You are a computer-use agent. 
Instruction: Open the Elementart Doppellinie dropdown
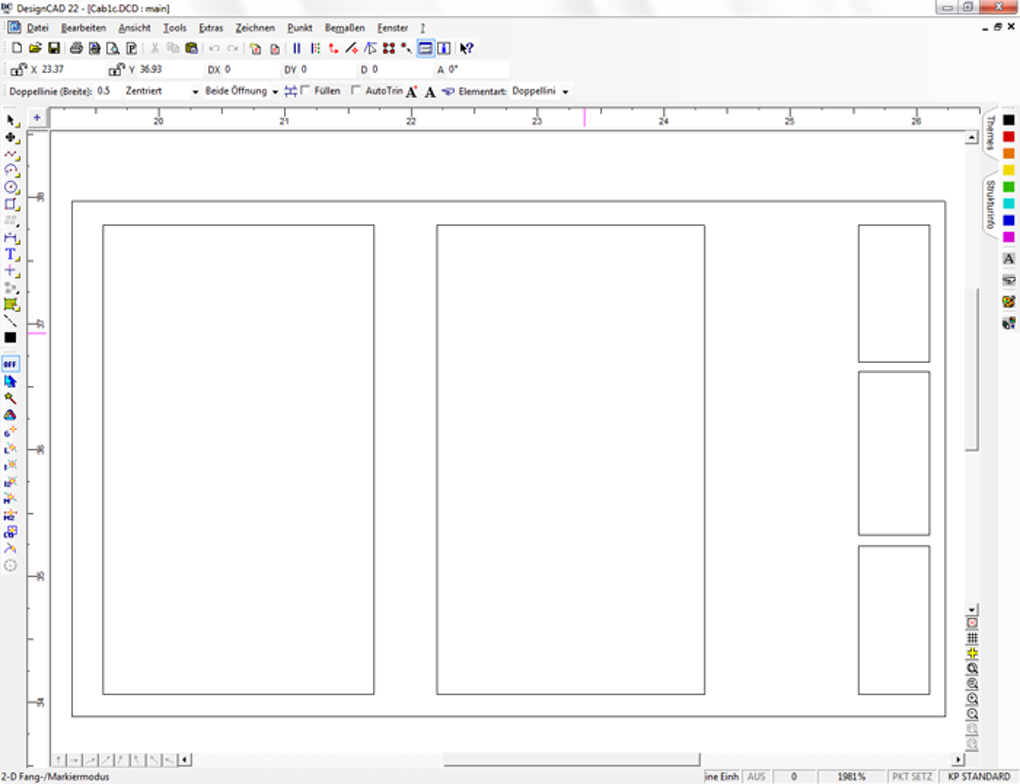click(564, 89)
